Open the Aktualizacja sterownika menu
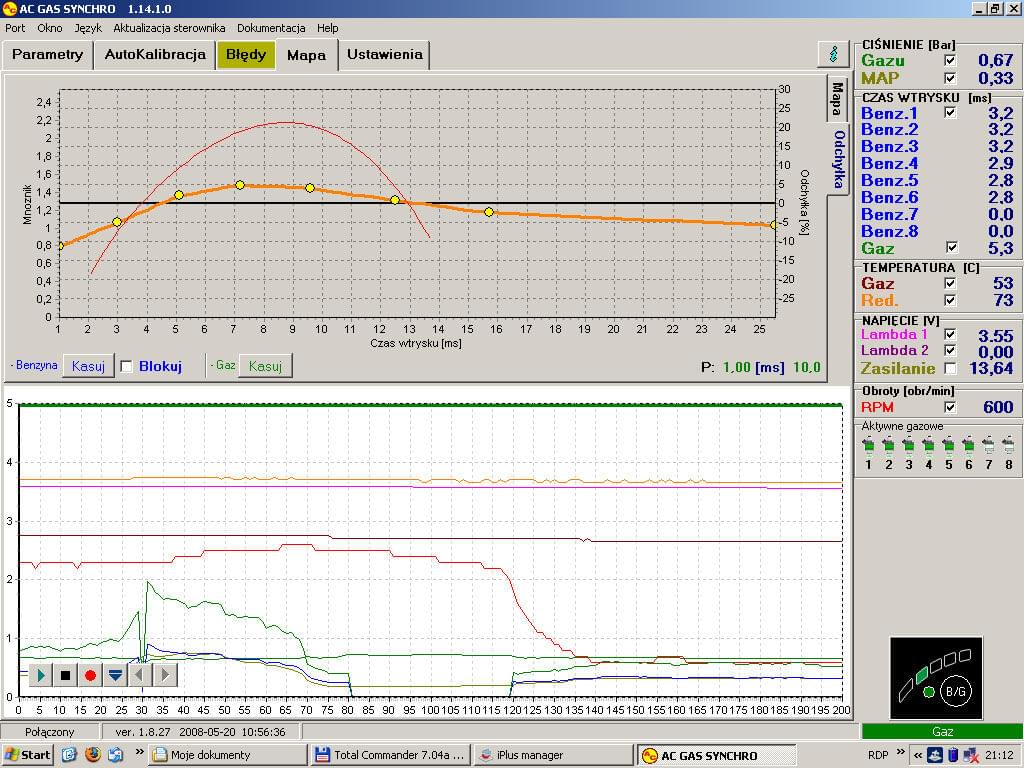This screenshot has height=768, width=1024. [169, 28]
